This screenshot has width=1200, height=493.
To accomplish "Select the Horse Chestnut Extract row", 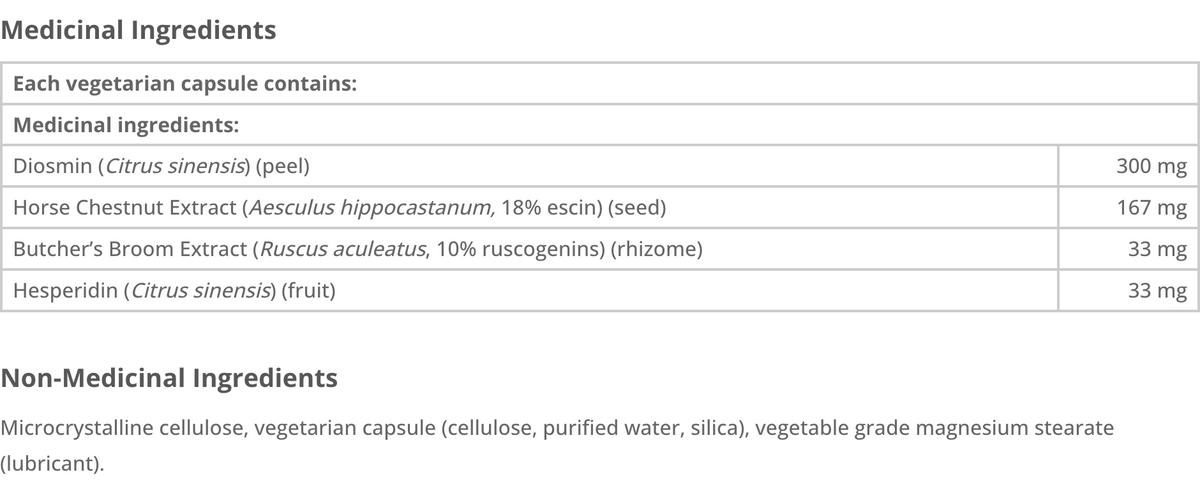I will coord(599,208).
